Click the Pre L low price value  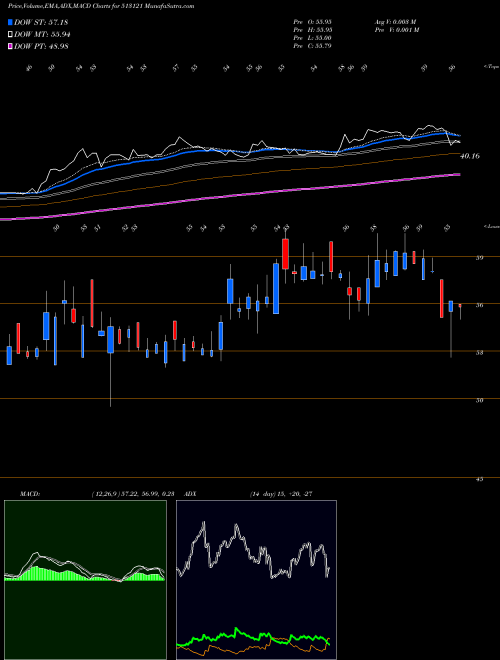[313, 38]
